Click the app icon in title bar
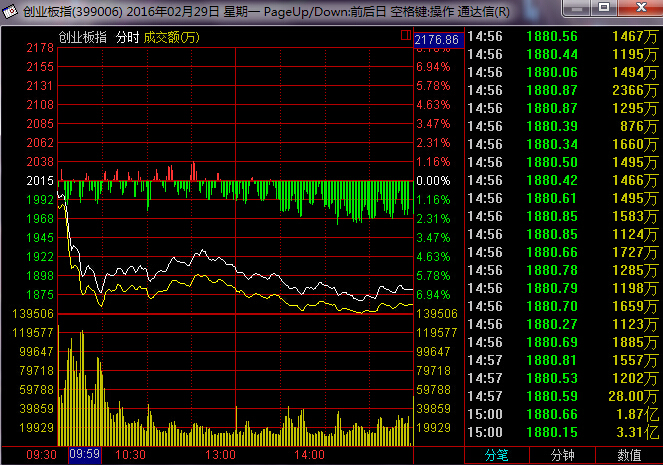The height and width of the screenshot is (465, 663). tap(10, 11)
